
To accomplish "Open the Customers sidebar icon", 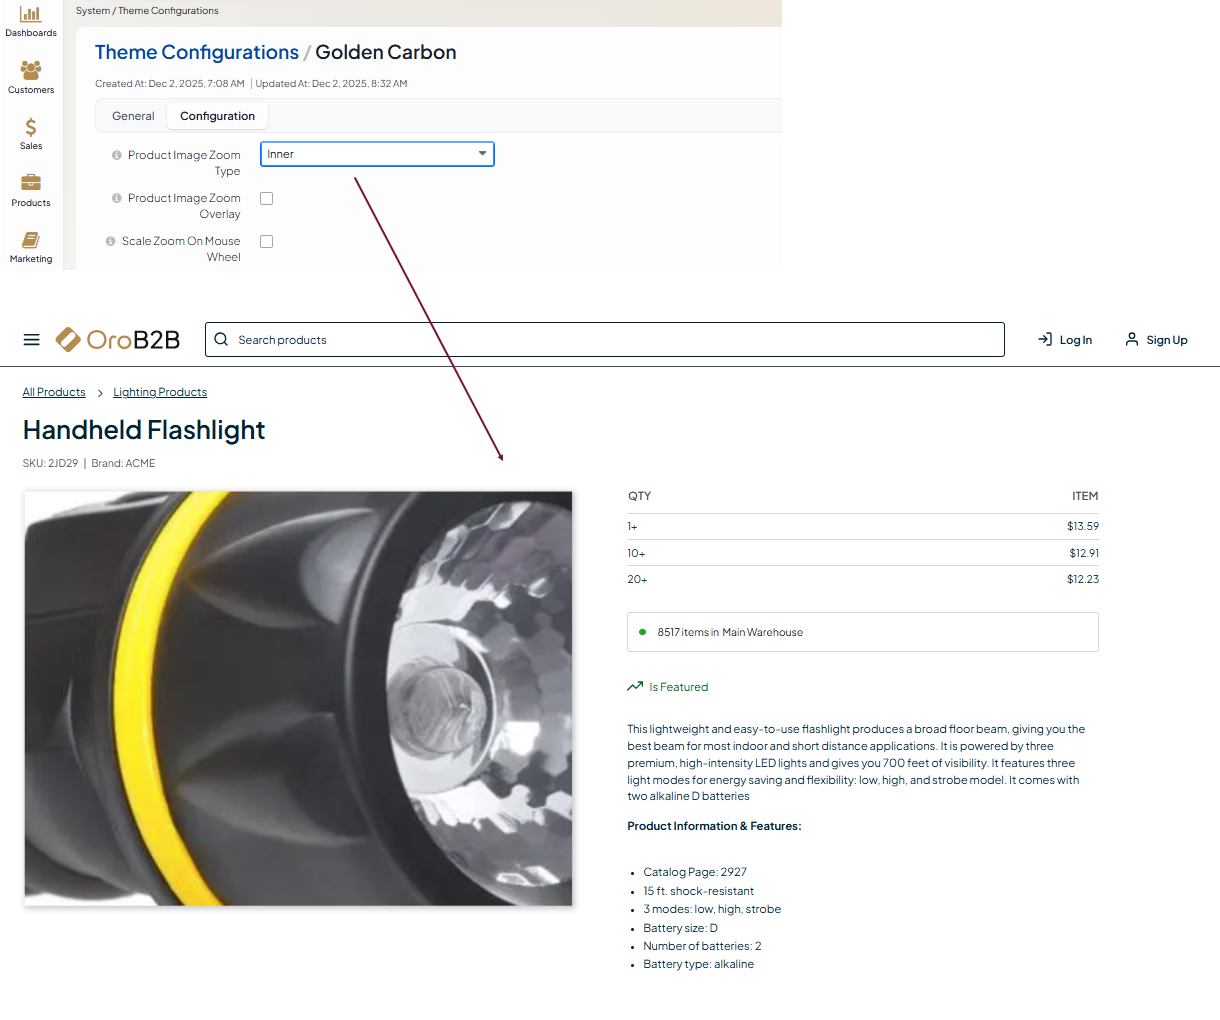I will (31, 70).
